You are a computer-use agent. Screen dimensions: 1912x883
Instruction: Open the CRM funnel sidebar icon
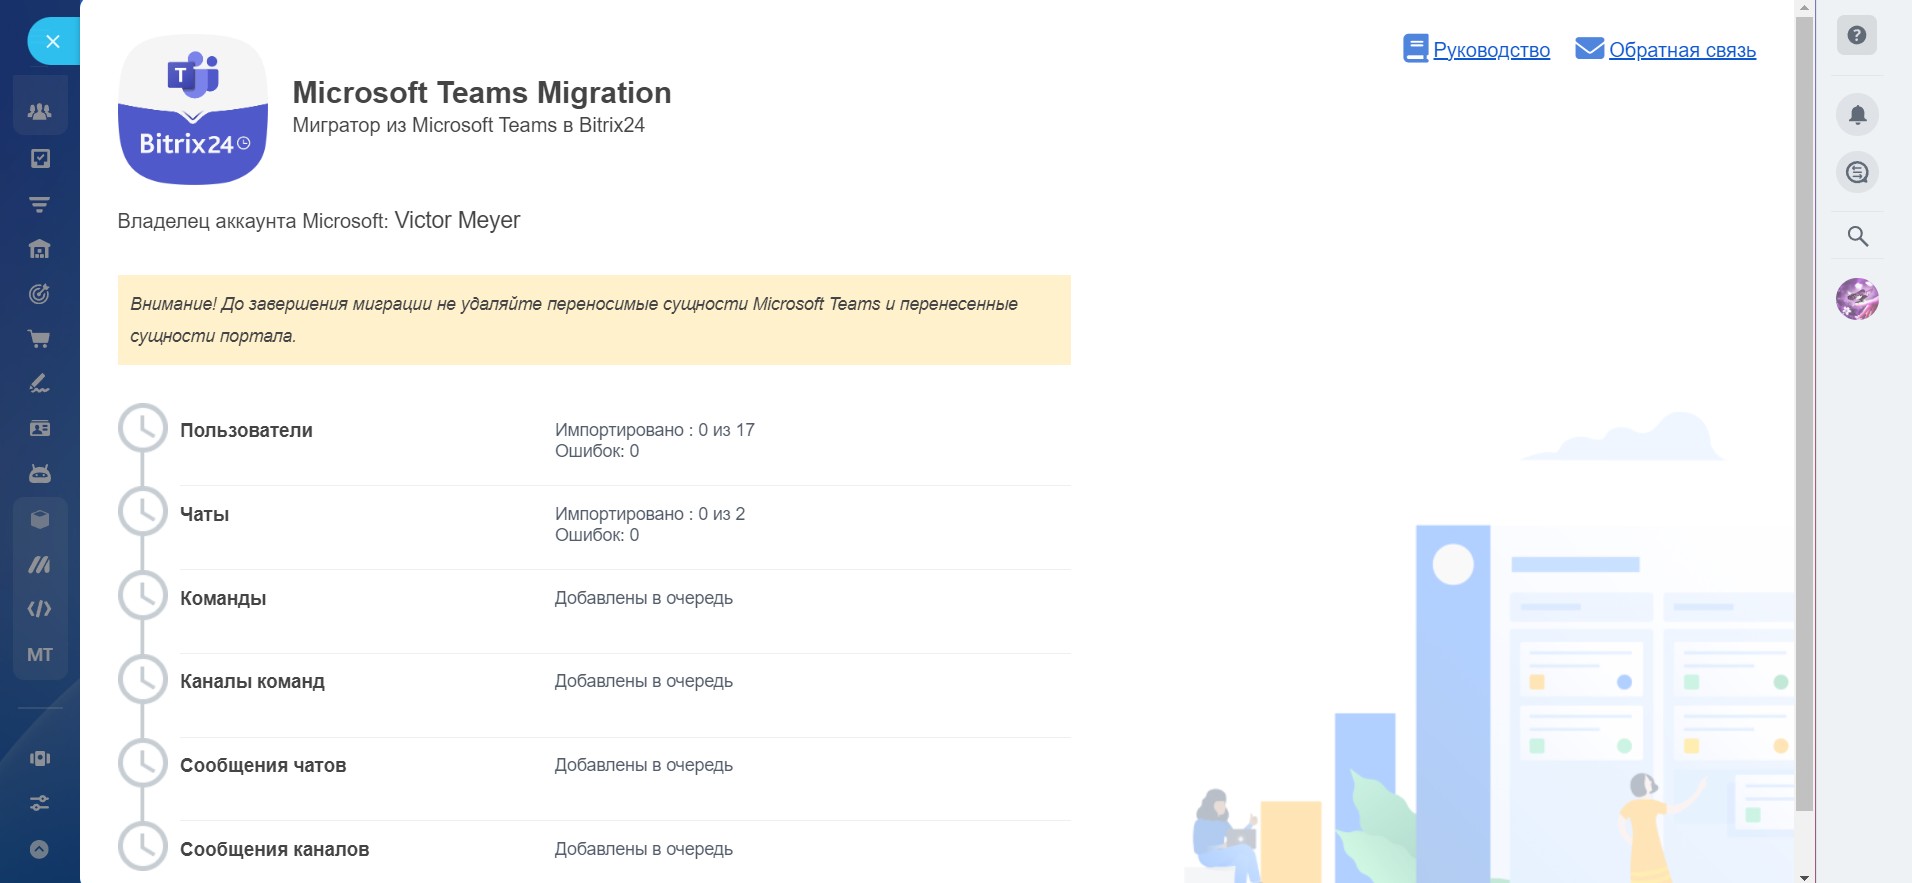pyautogui.click(x=40, y=204)
